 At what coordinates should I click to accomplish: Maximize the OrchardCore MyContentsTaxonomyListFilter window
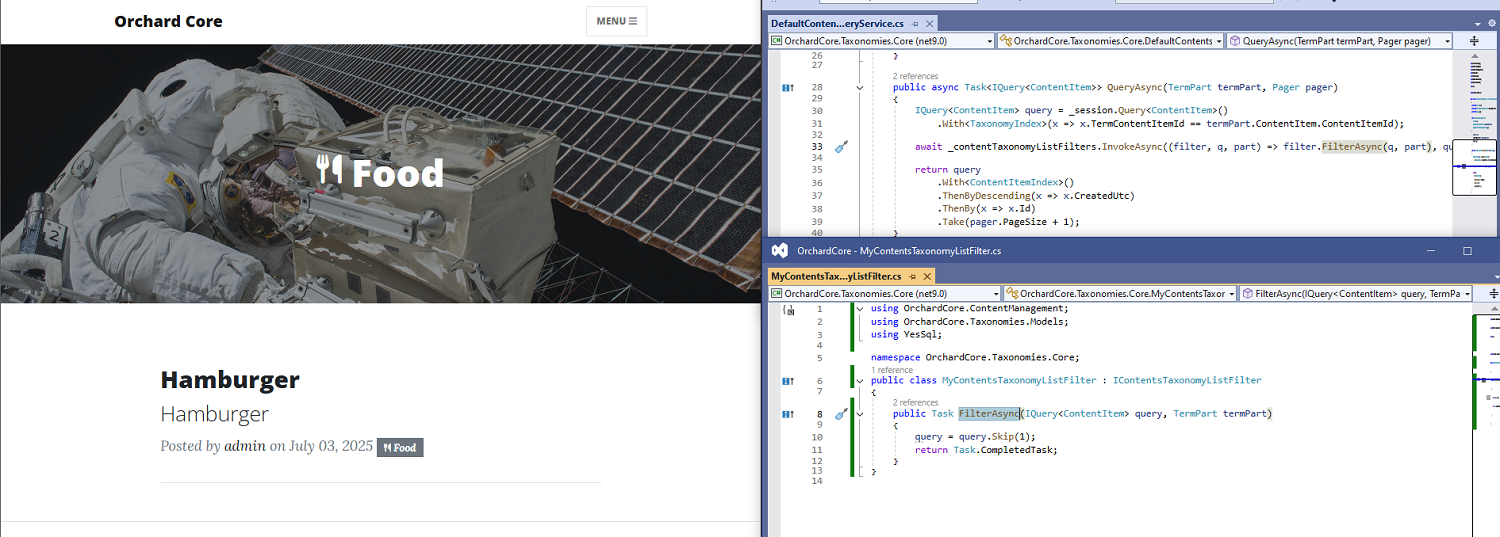(x=1467, y=251)
